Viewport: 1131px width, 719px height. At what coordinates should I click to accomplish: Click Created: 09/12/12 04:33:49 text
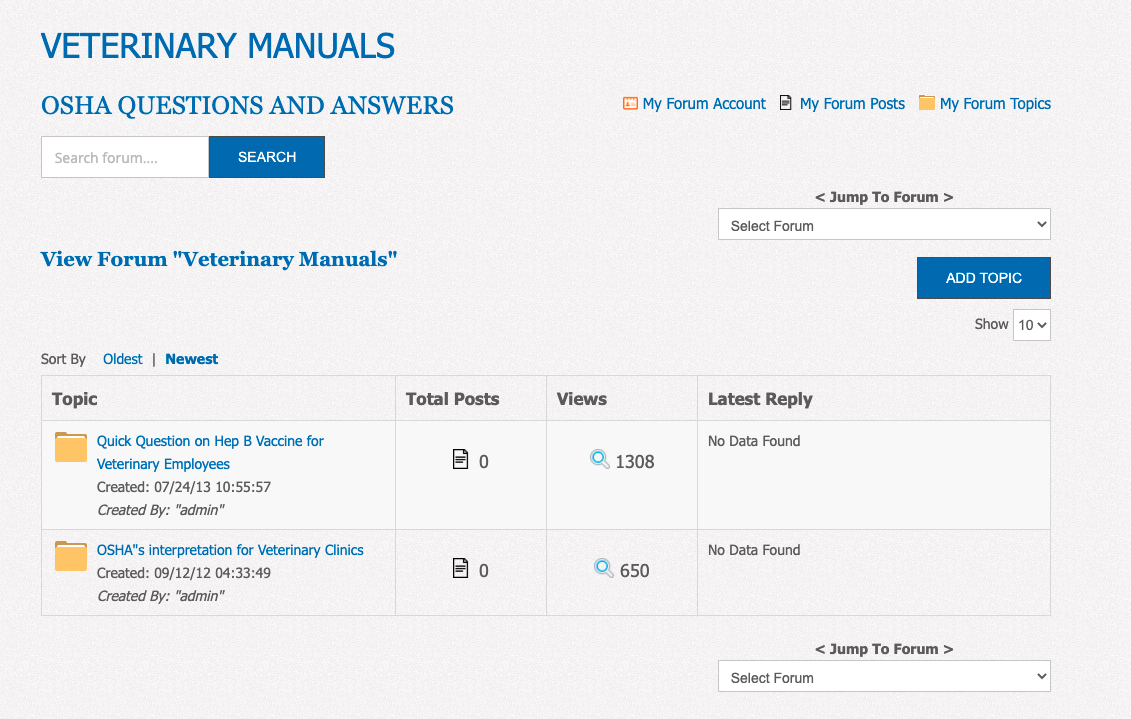[x=184, y=573]
